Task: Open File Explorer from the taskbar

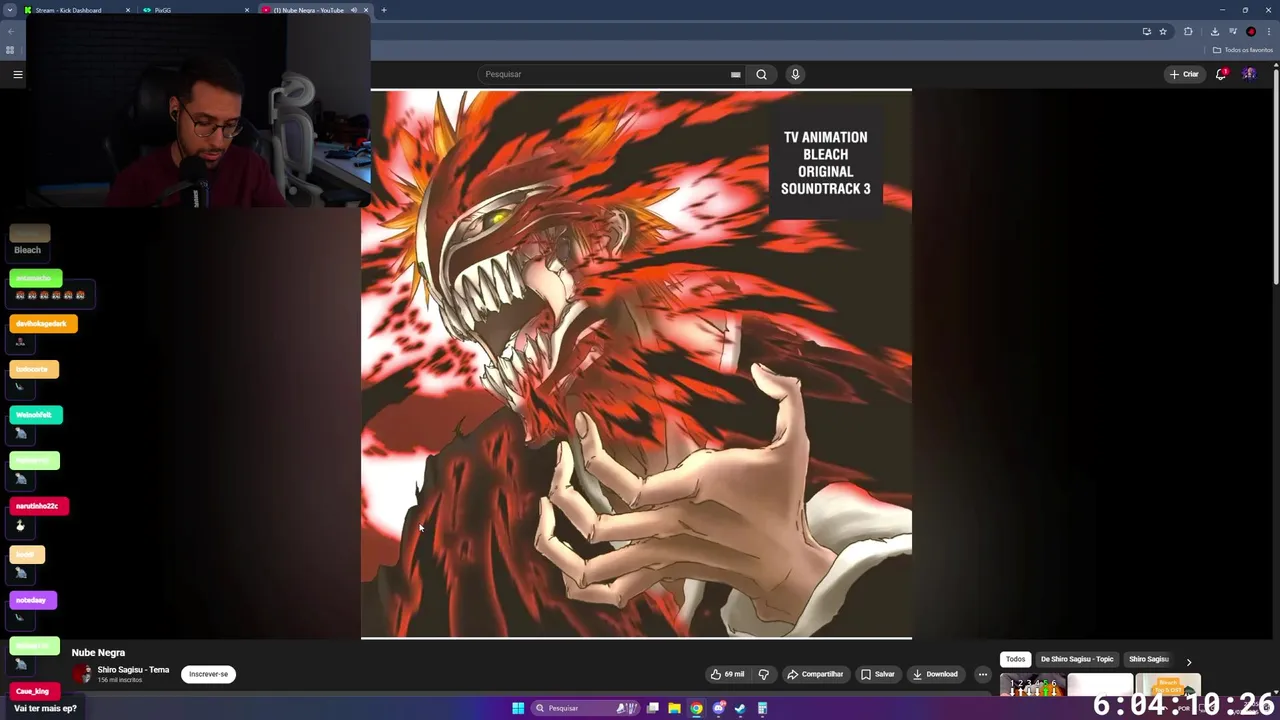Action: click(674, 708)
